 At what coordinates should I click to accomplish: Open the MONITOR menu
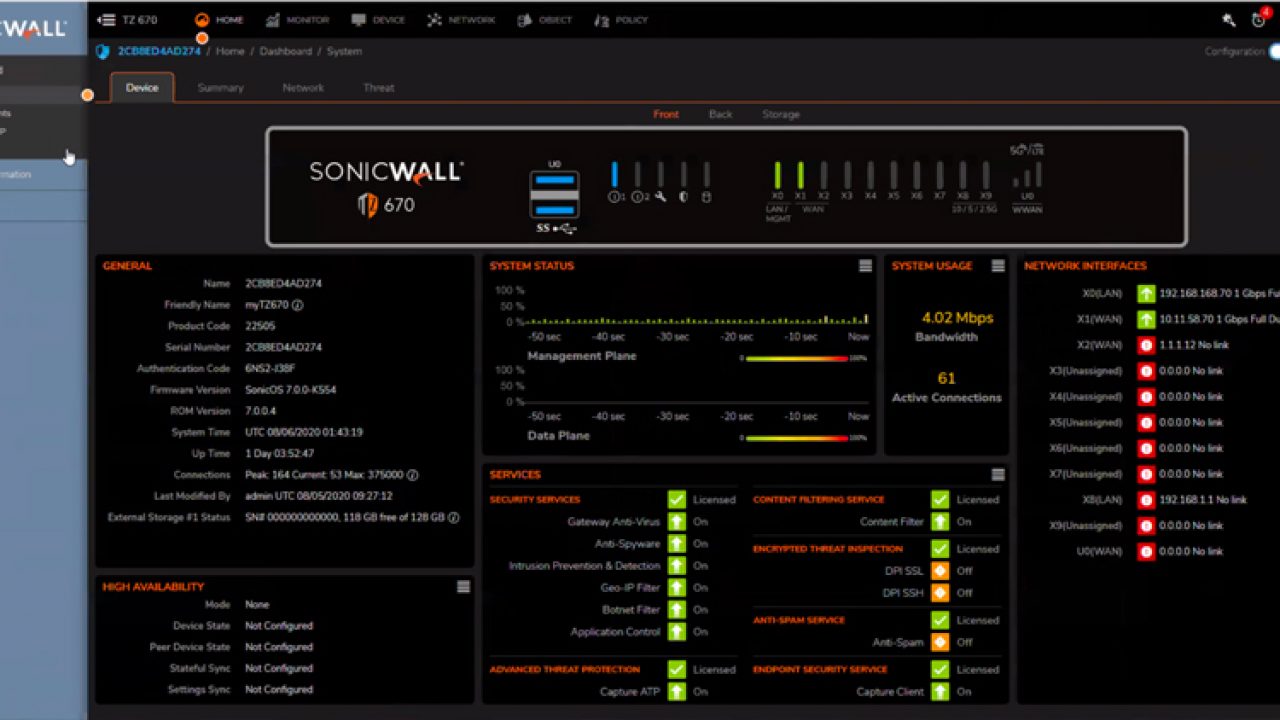click(297, 20)
